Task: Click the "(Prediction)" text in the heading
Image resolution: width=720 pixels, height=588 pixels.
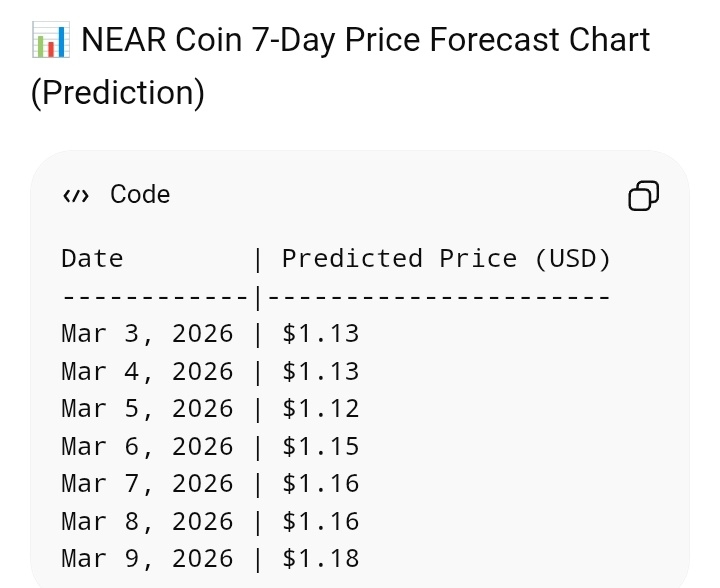Action: tap(118, 92)
